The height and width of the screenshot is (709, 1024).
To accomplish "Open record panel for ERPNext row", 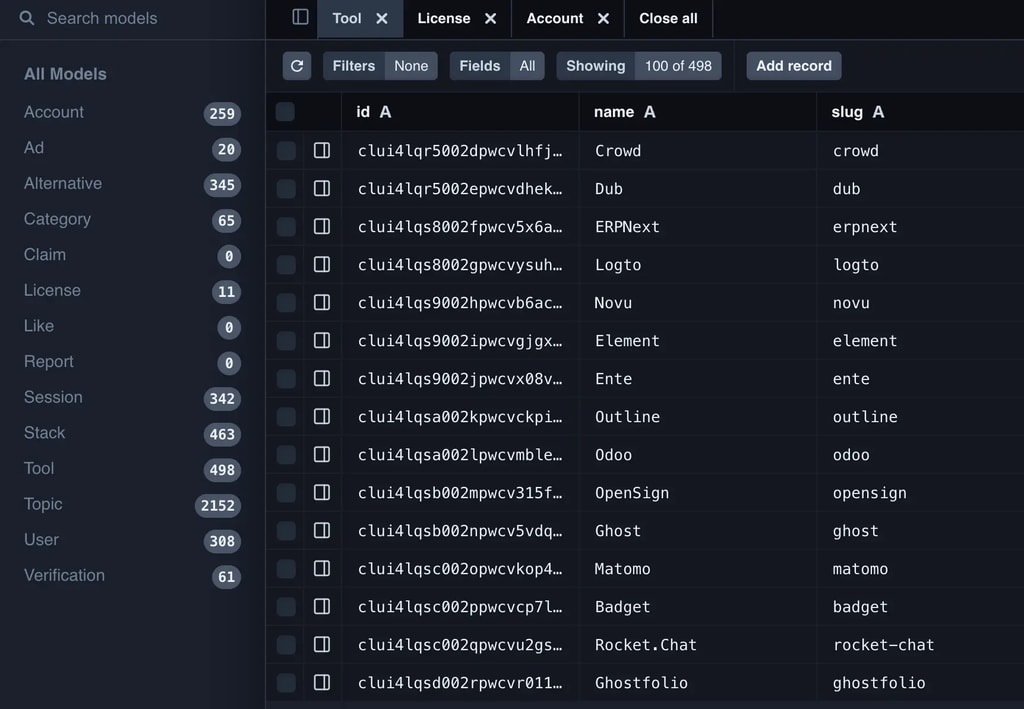I will pyautogui.click(x=322, y=227).
